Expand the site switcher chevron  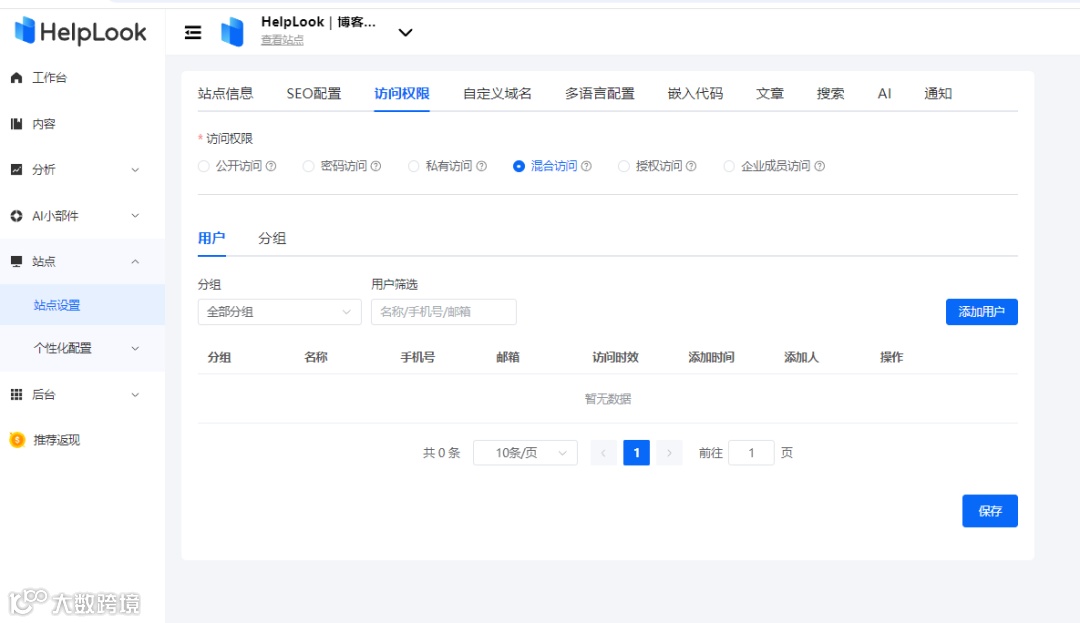[x=405, y=32]
